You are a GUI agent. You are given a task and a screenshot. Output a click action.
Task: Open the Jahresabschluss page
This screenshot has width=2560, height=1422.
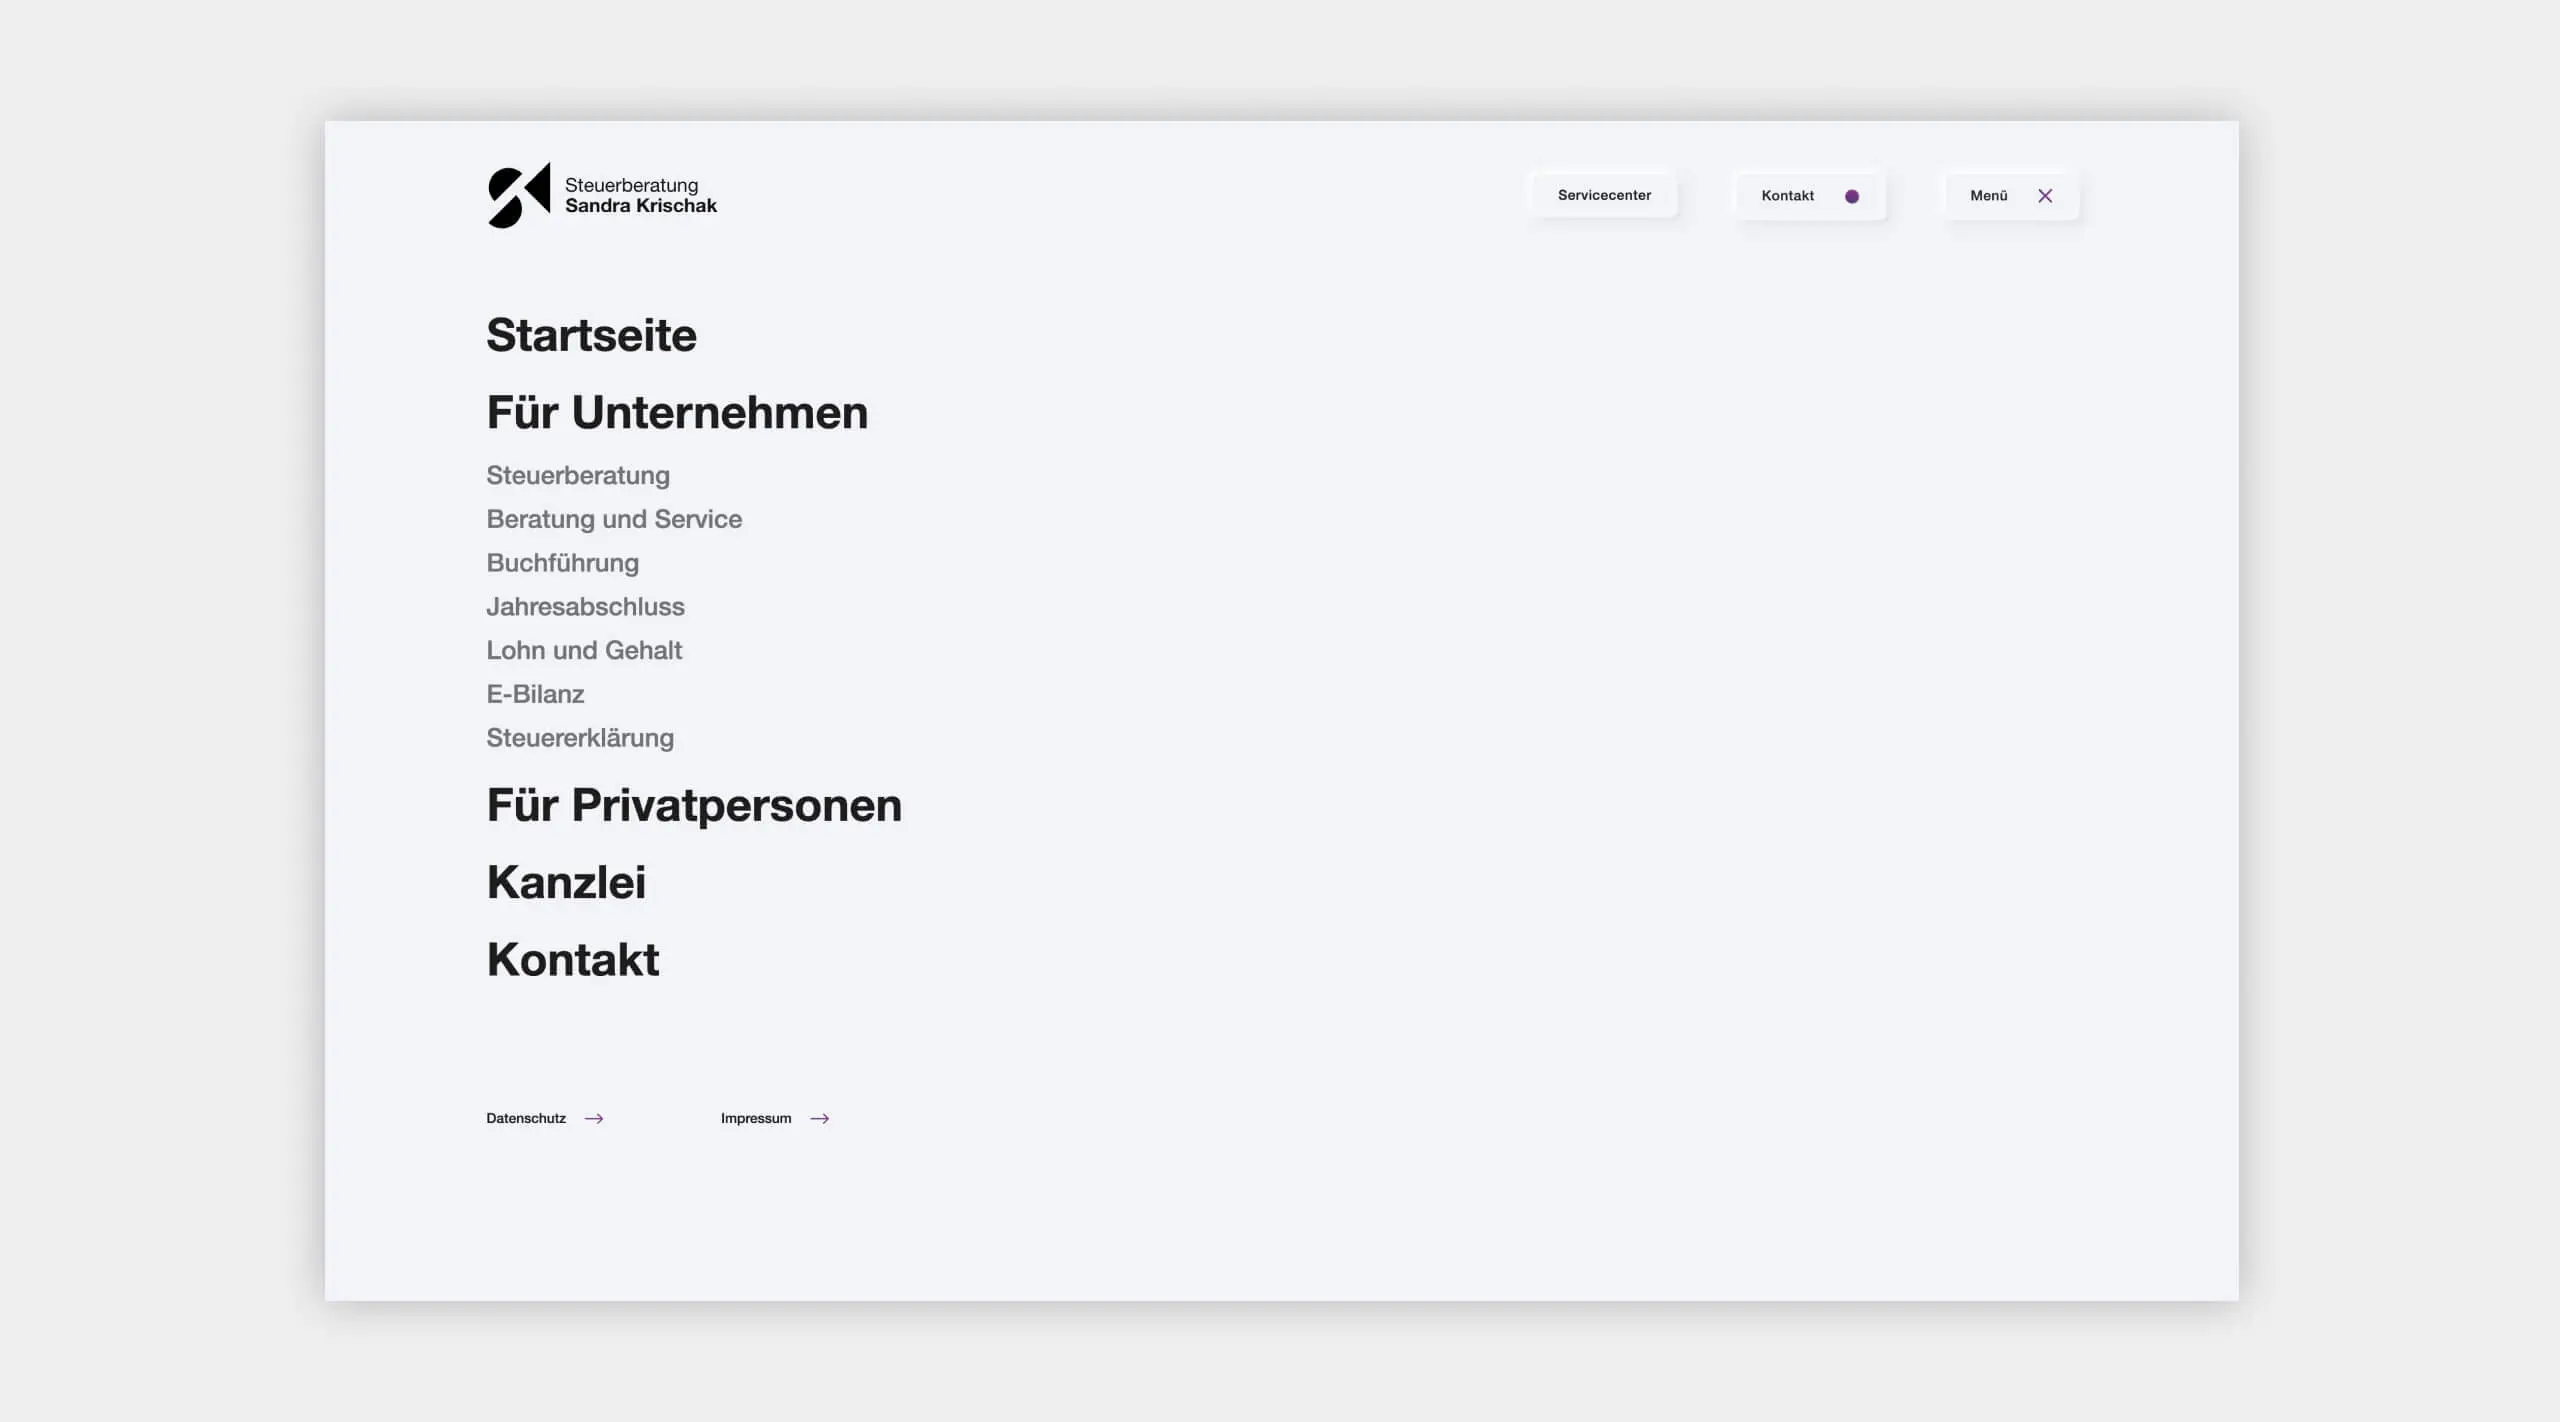(x=585, y=607)
